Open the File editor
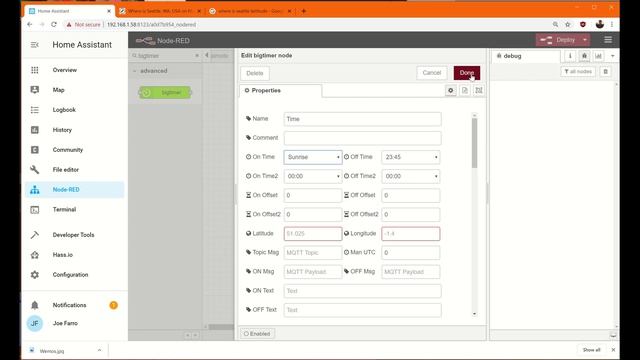 (66, 170)
